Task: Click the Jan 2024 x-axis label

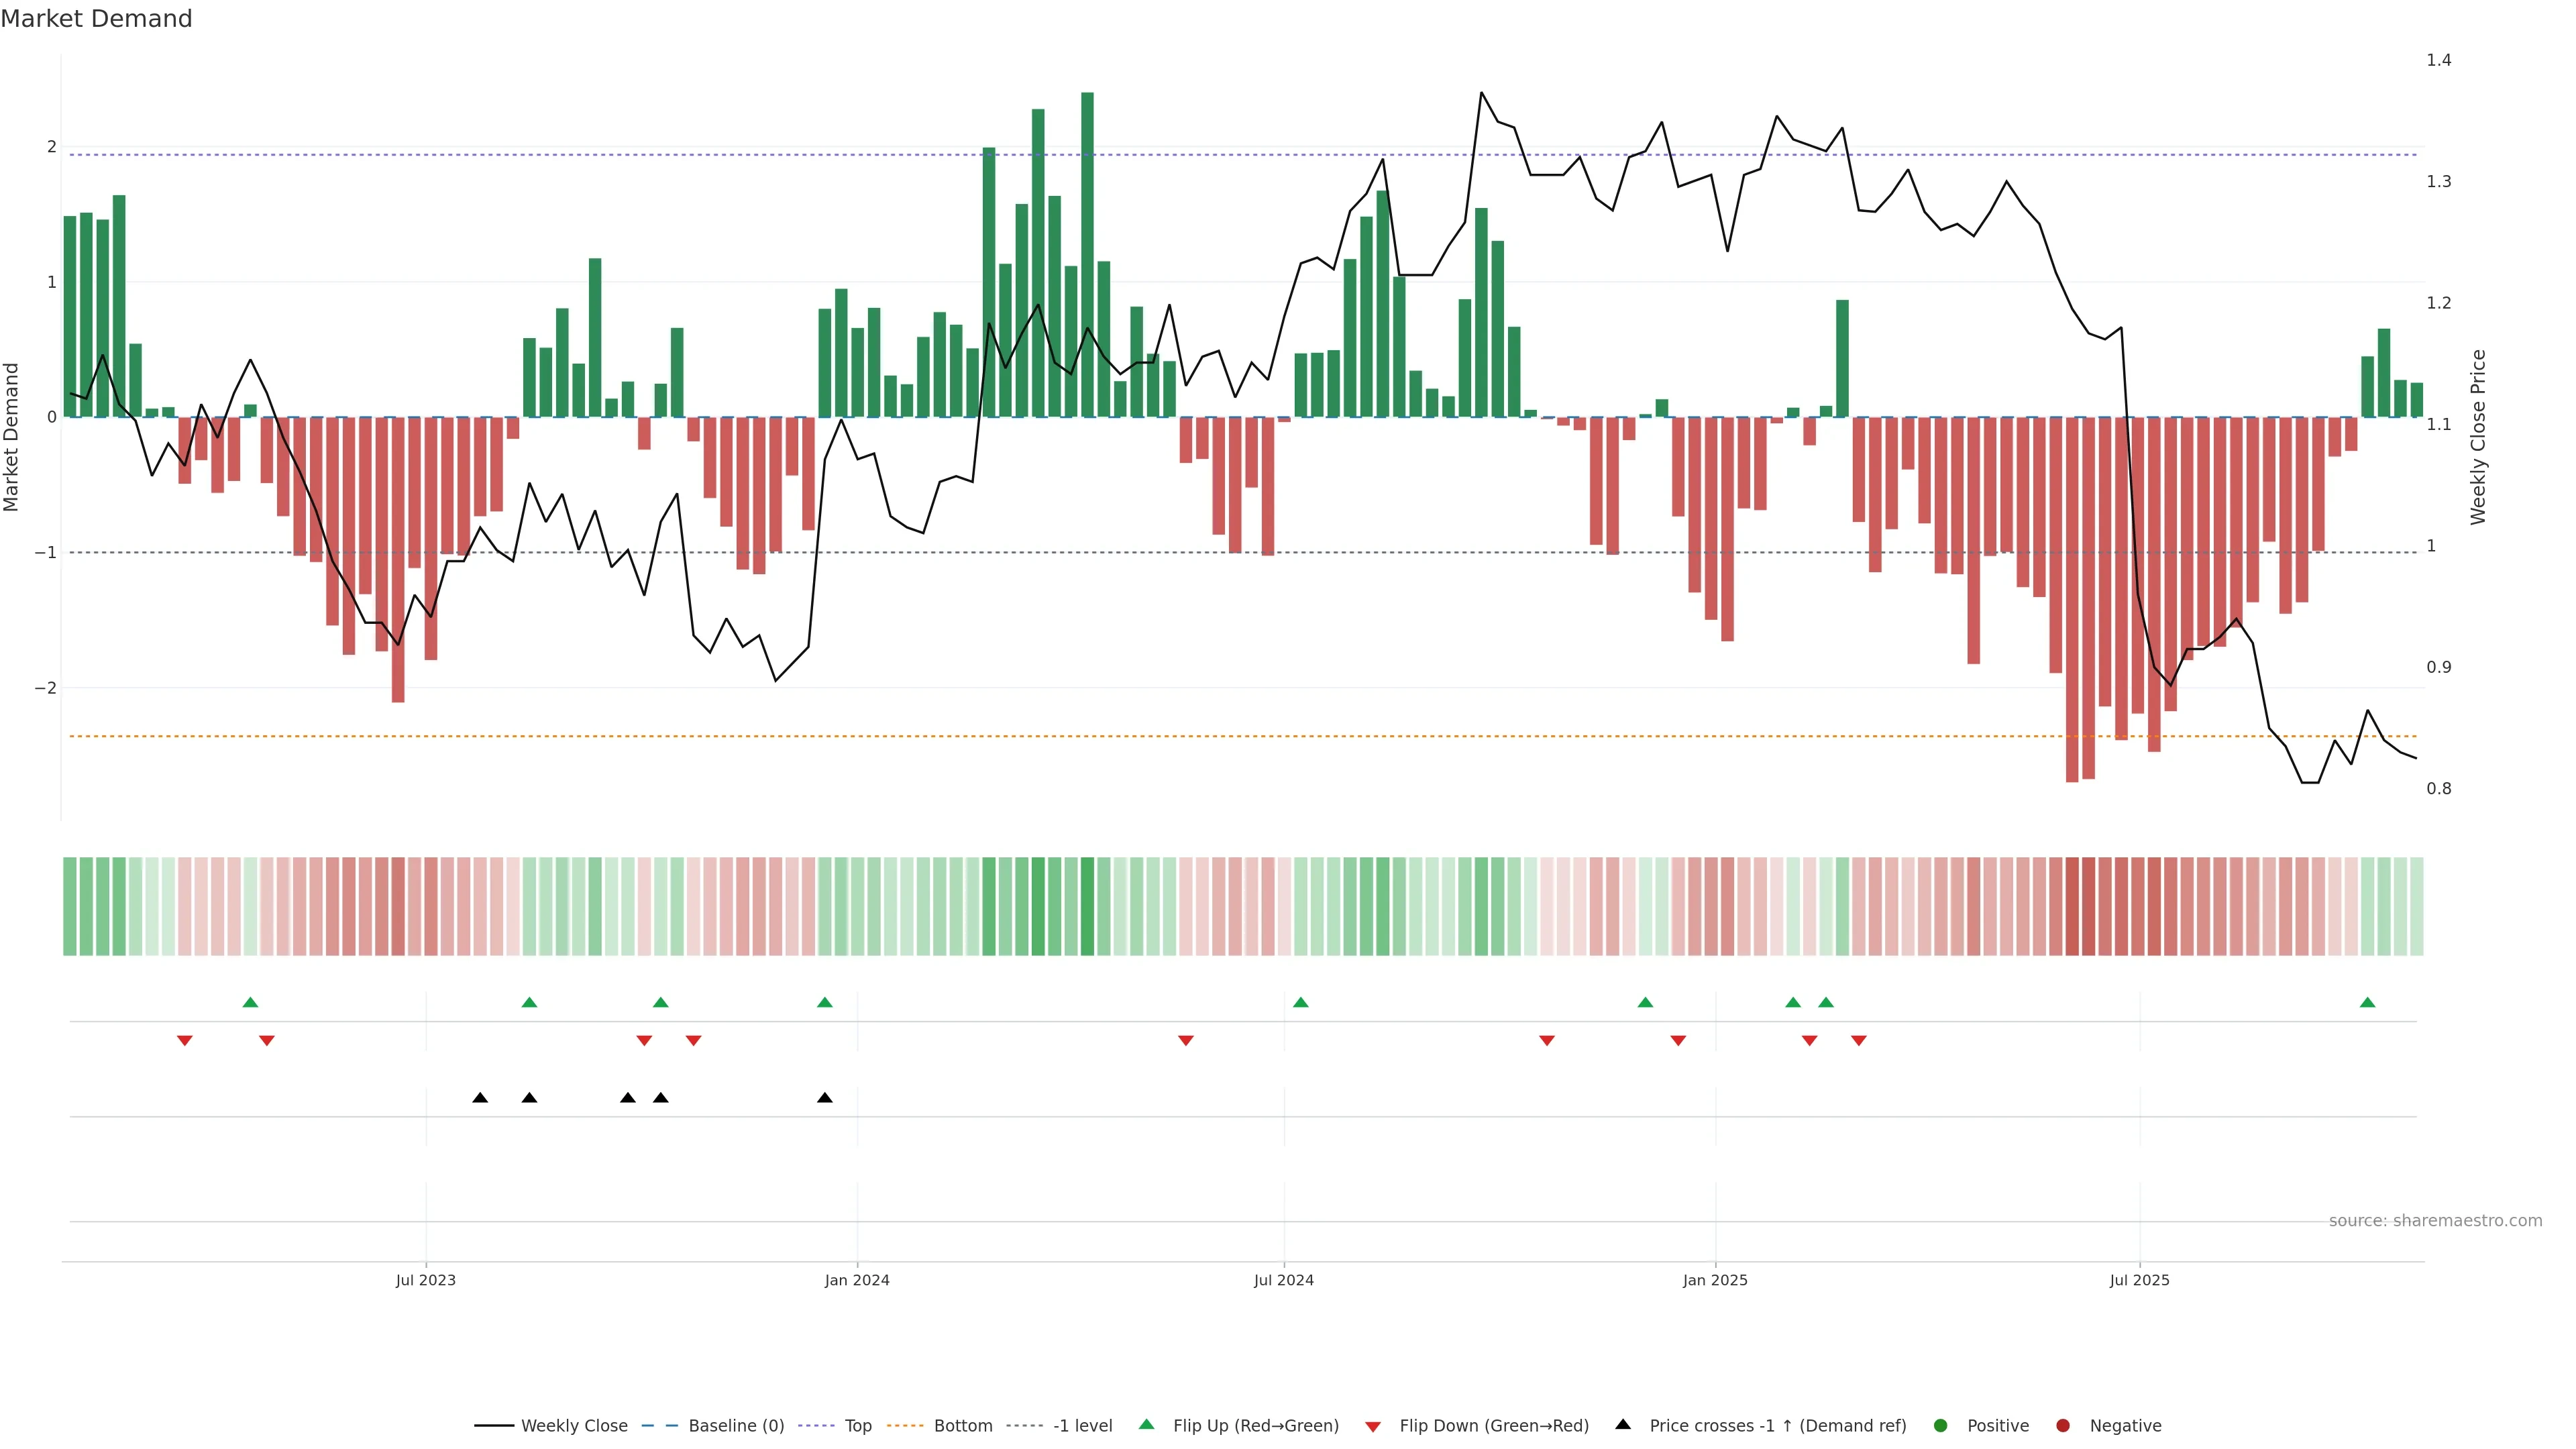Action: [857, 1281]
